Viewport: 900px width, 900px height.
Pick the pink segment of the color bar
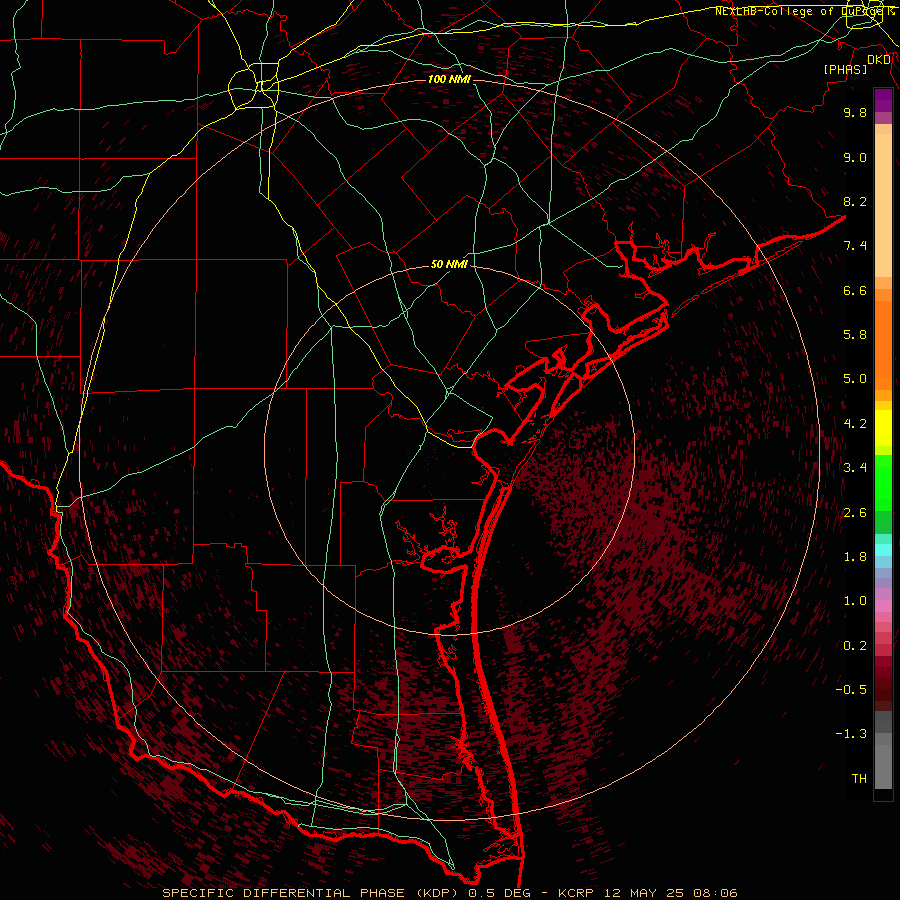[x=883, y=606]
